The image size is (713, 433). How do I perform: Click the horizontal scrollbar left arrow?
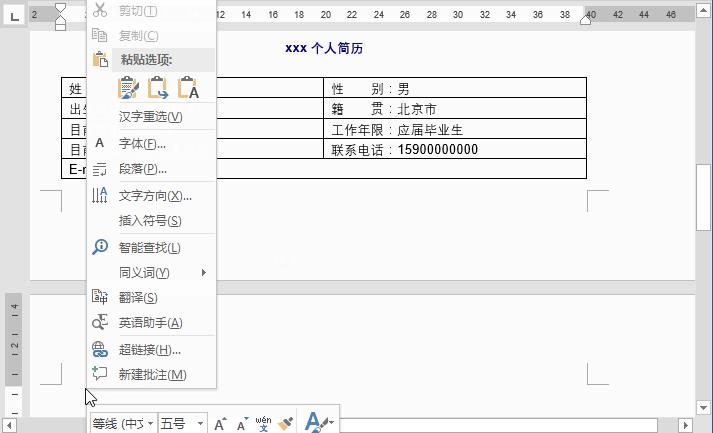pyautogui.click(x=9, y=426)
